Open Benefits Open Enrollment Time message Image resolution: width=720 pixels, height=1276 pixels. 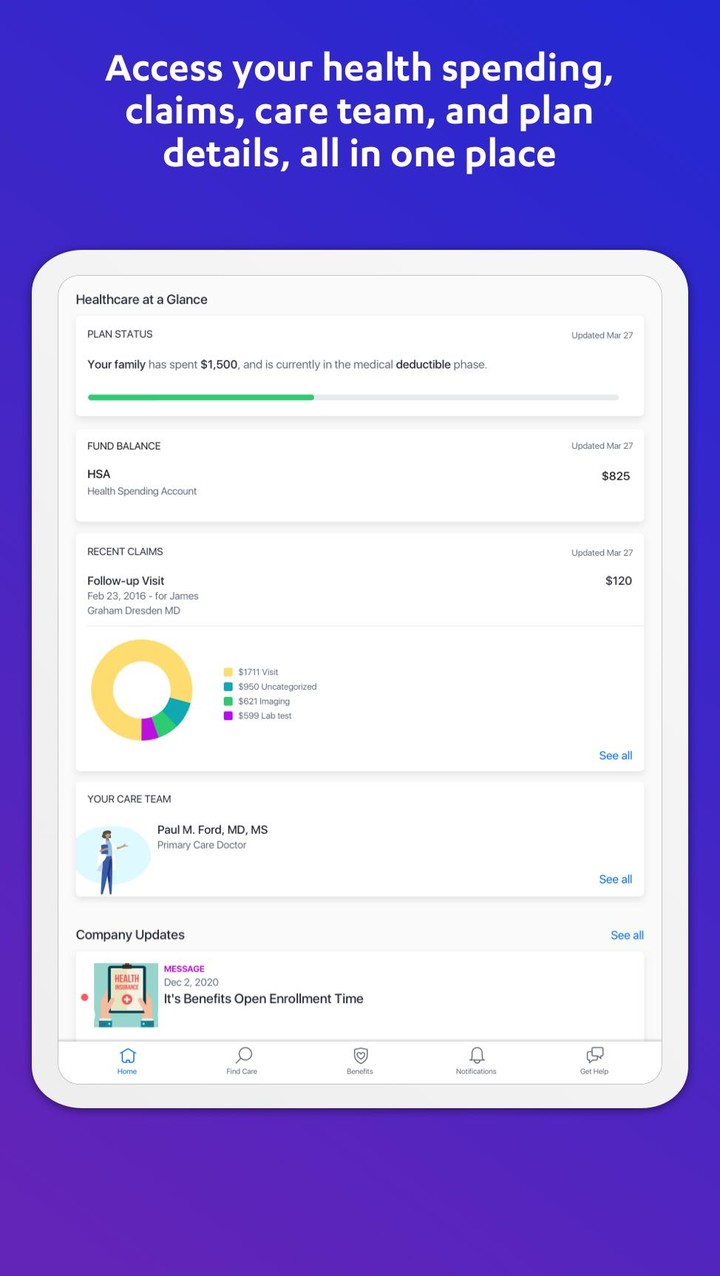click(x=263, y=999)
